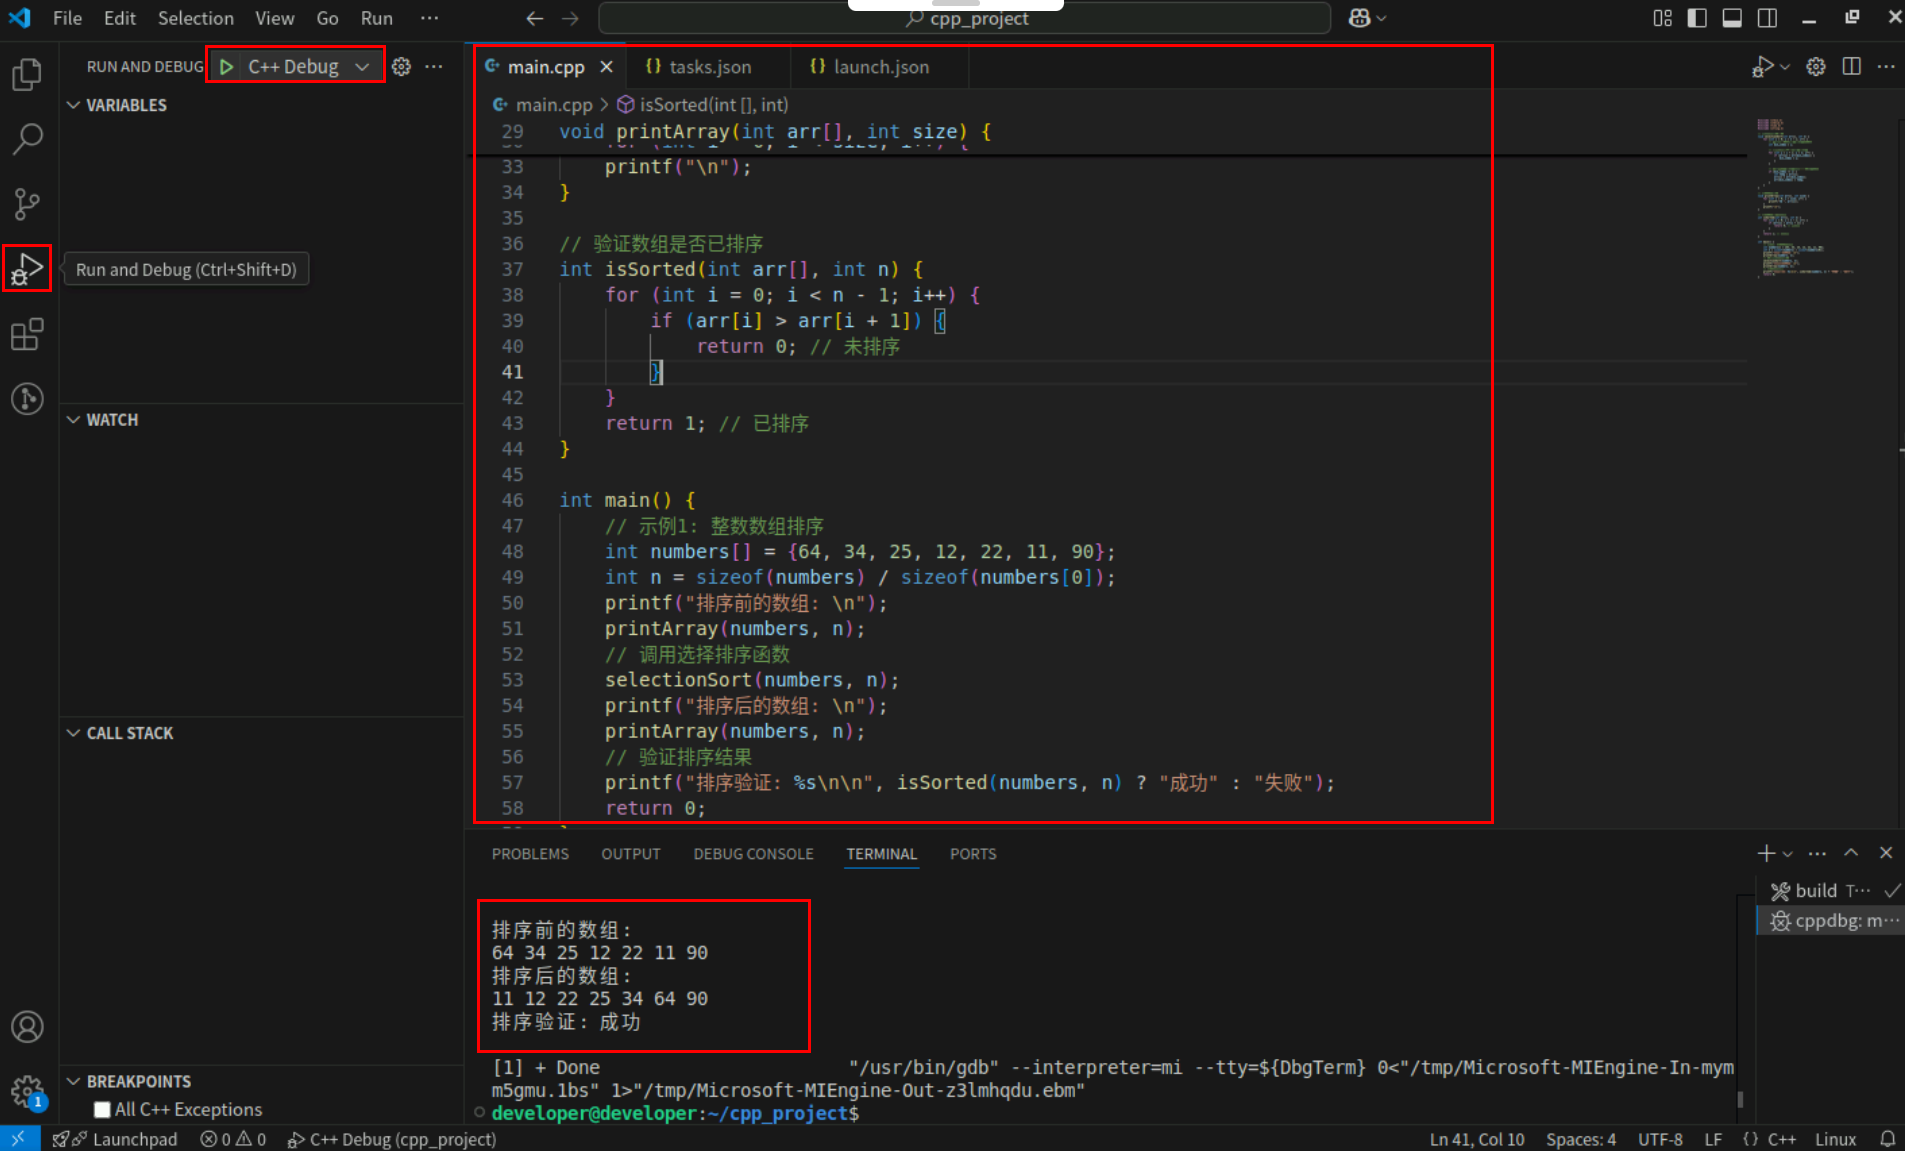The height and width of the screenshot is (1151, 1905).
Task: Maximize the panel with the chevron up
Action: point(1851,853)
